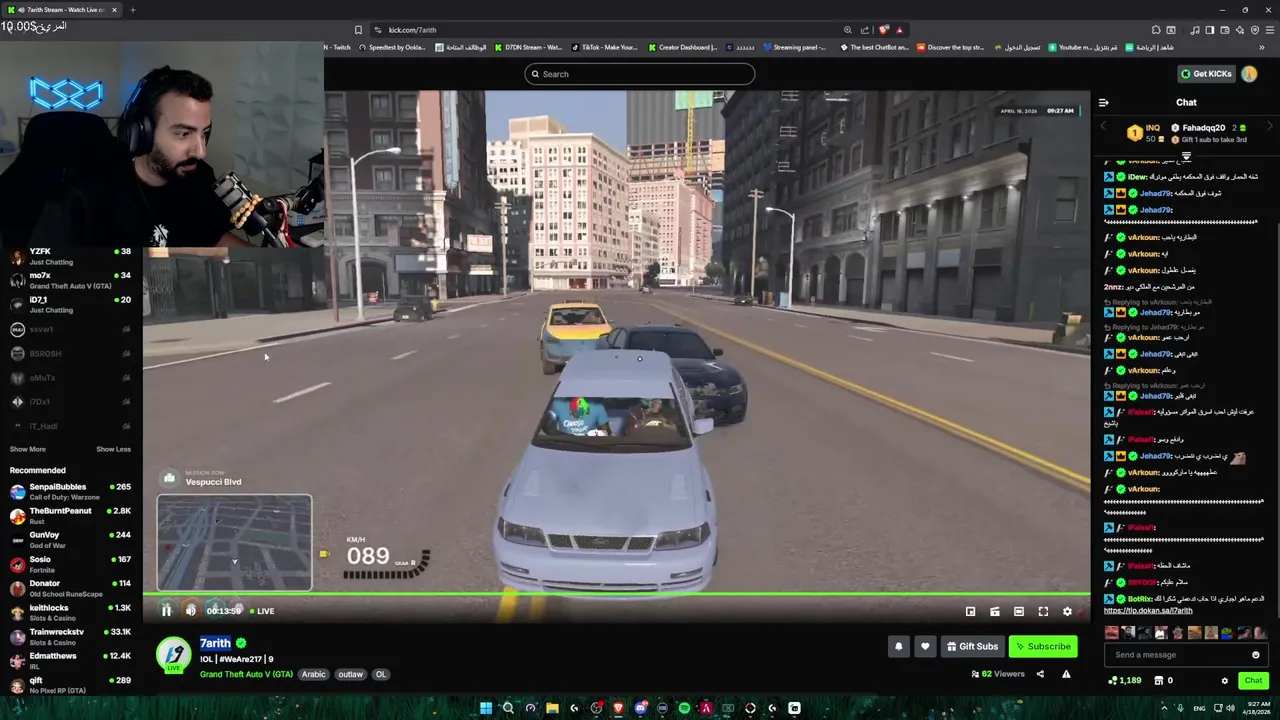This screenshot has height=720, width=1280.
Task: Click the Arabic language tag
Action: point(314,674)
